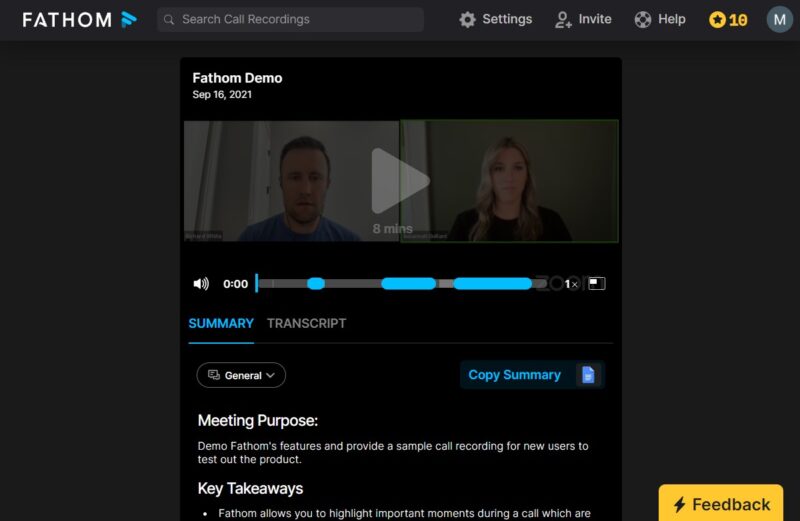Click the Meeting Purpose heading
Viewport: 800px width, 521px height.
click(x=258, y=420)
